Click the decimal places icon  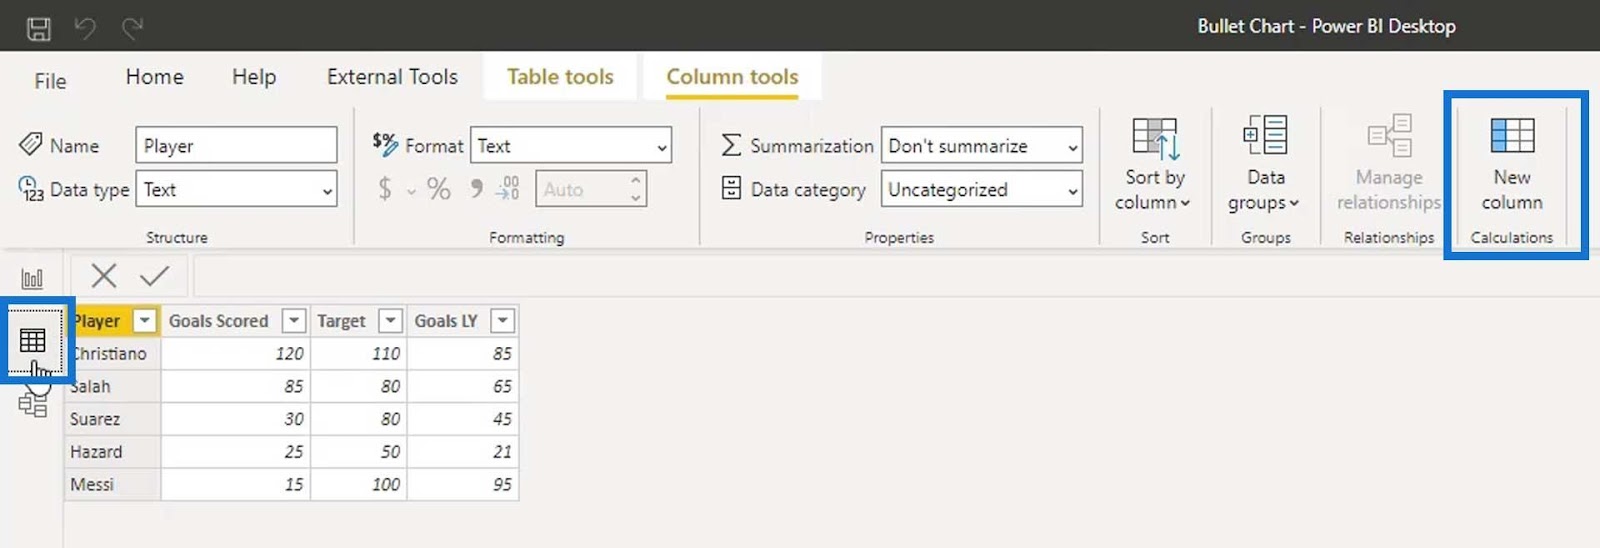(508, 188)
